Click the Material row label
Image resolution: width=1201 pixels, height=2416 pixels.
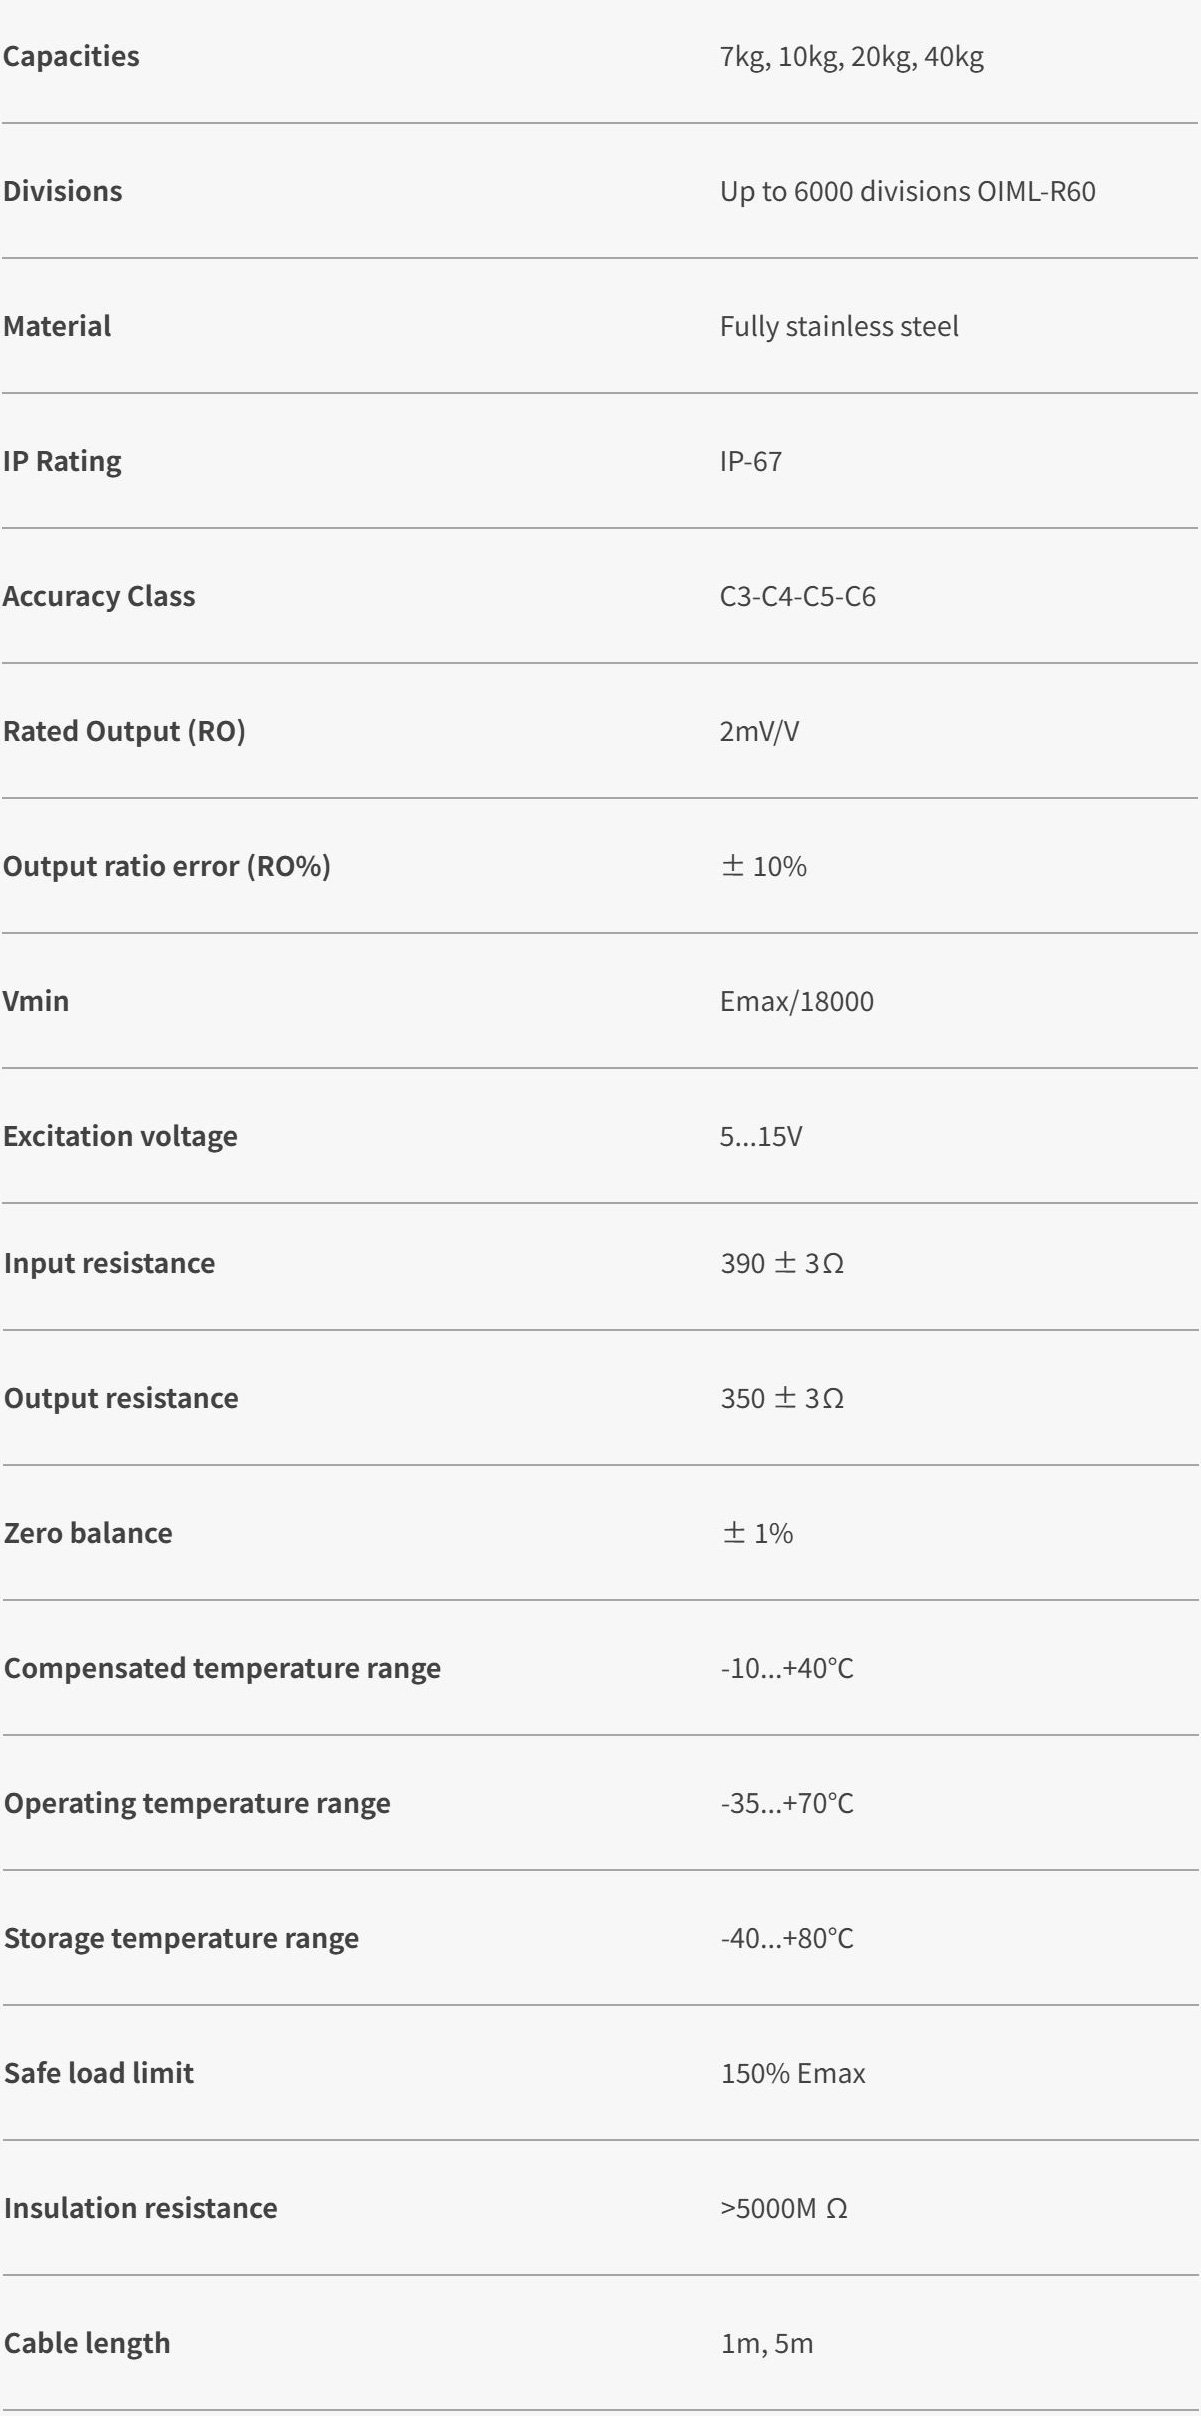(57, 326)
